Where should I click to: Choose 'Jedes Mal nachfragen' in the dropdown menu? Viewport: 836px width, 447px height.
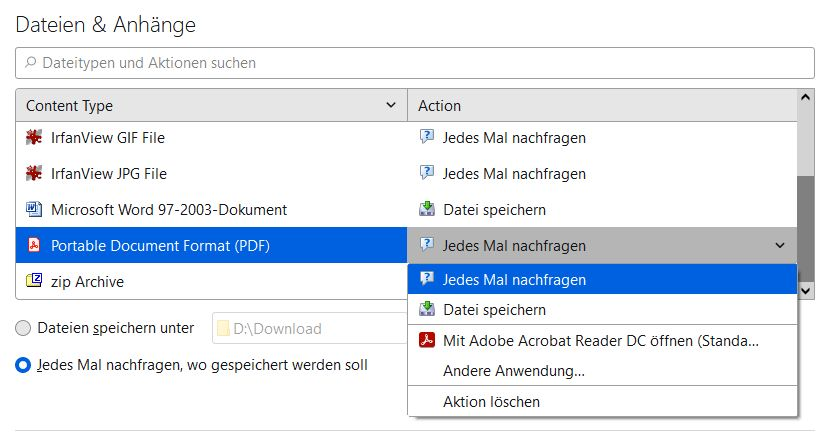(x=514, y=280)
